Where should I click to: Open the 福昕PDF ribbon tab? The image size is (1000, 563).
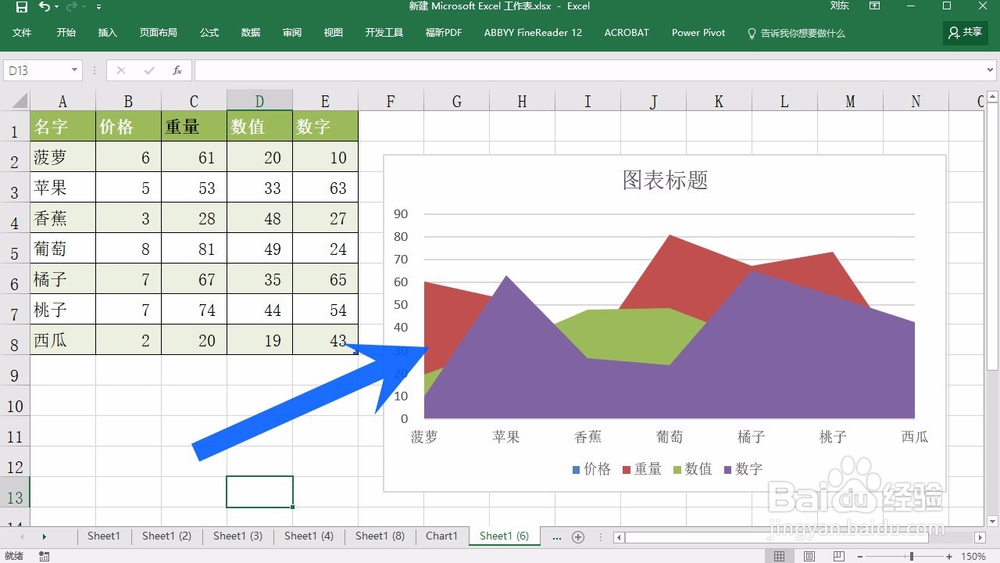[443, 33]
